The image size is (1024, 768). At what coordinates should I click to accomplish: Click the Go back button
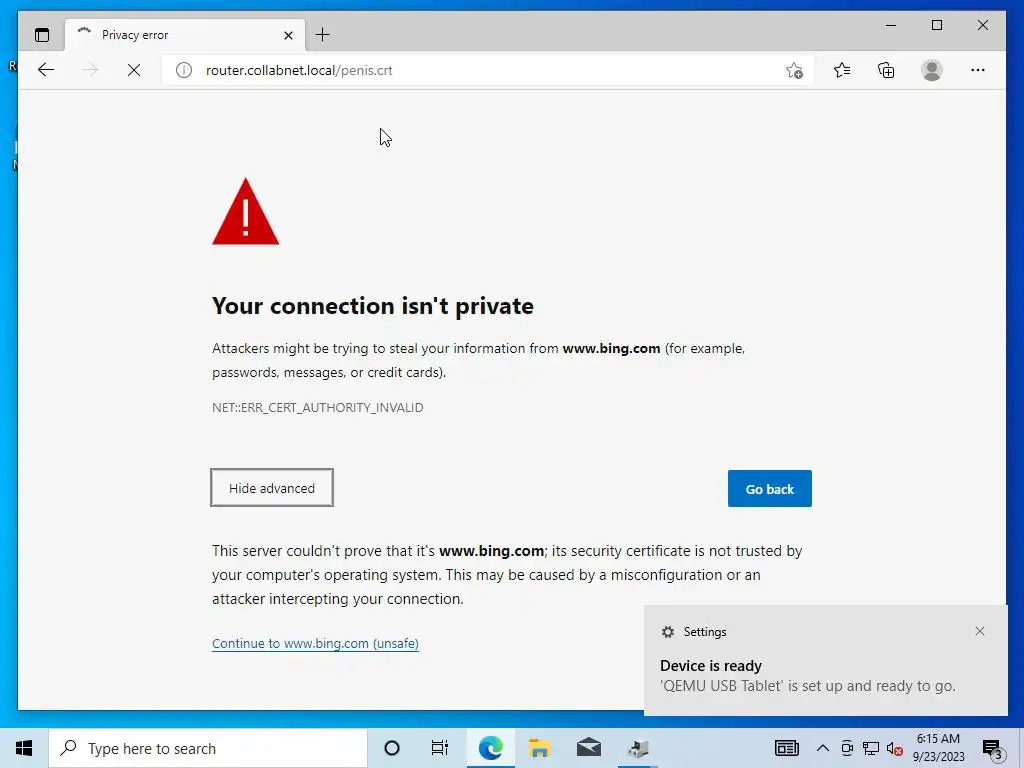[x=769, y=488]
